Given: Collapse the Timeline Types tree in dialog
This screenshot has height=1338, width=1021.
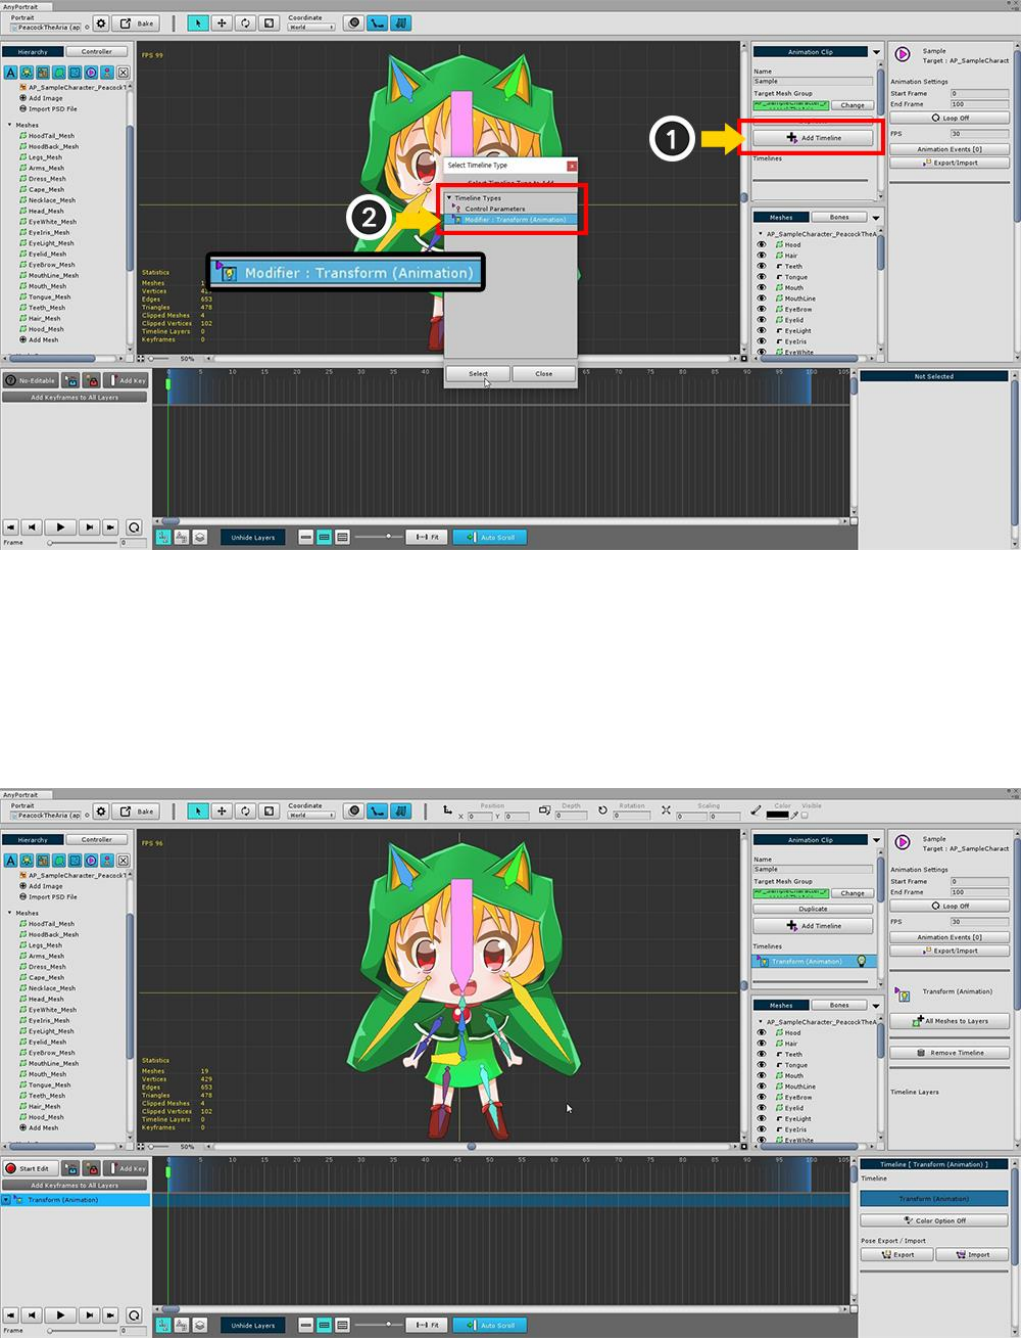Looking at the screenshot, I should coord(449,198).
